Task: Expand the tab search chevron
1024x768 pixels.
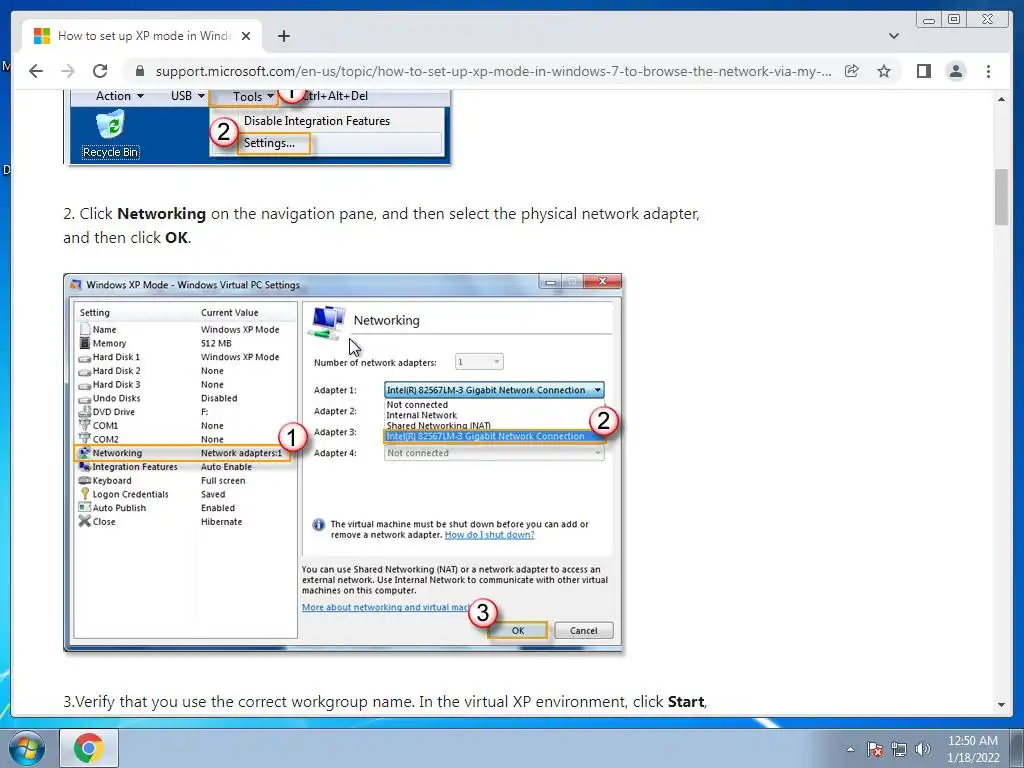Action: [893, 36]
